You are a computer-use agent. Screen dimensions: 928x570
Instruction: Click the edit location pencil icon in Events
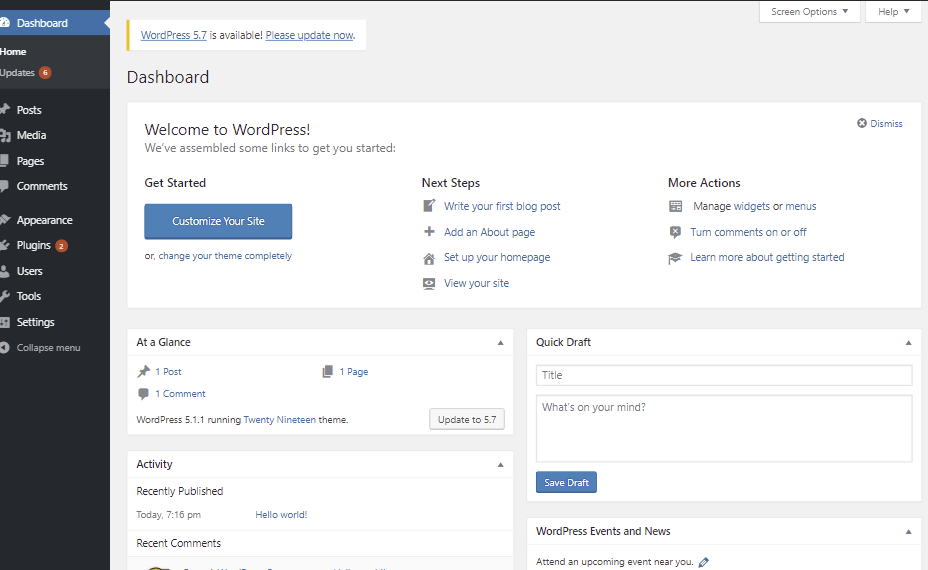coord(704,562)
